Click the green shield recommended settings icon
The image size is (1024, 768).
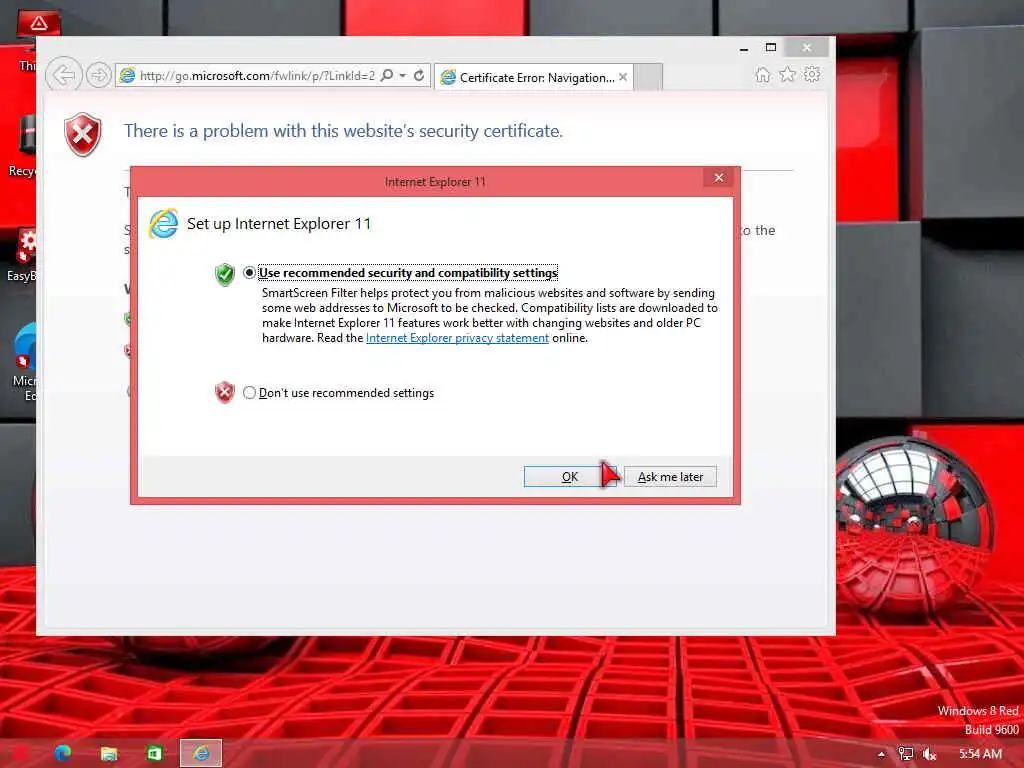225,274
